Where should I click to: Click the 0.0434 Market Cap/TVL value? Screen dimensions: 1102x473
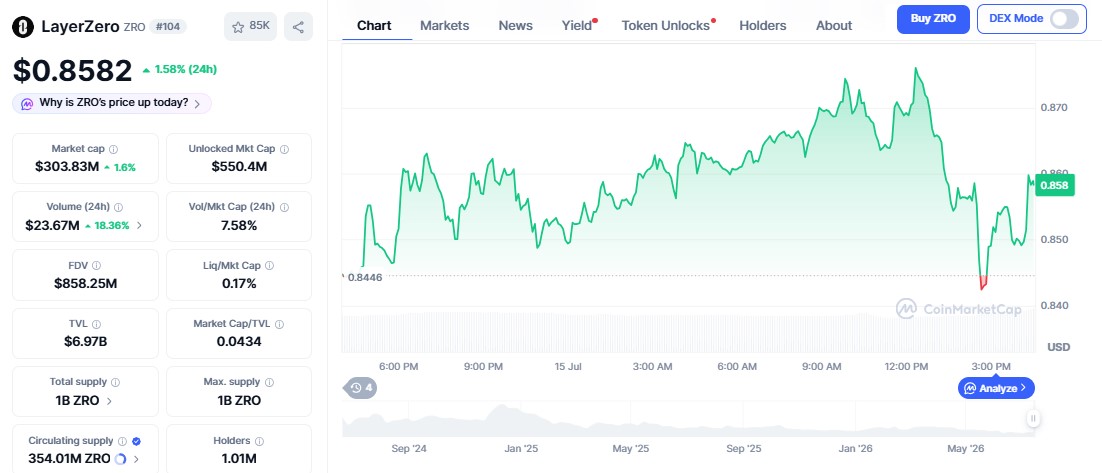point(239,342)
